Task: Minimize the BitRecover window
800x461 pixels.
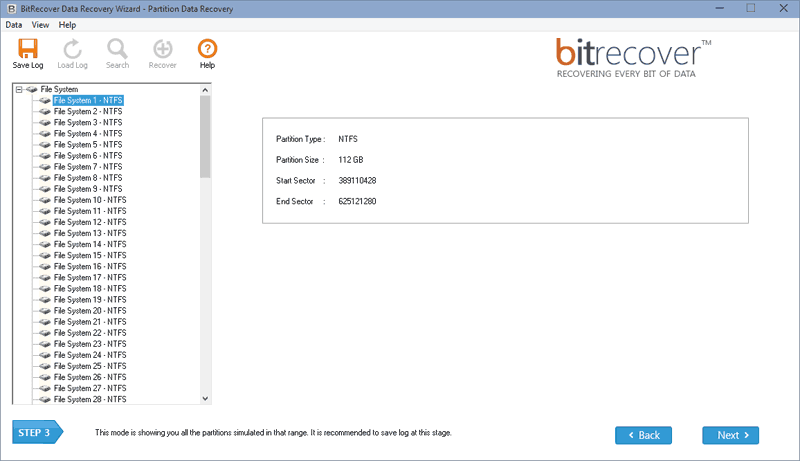Action: (720, 9)
